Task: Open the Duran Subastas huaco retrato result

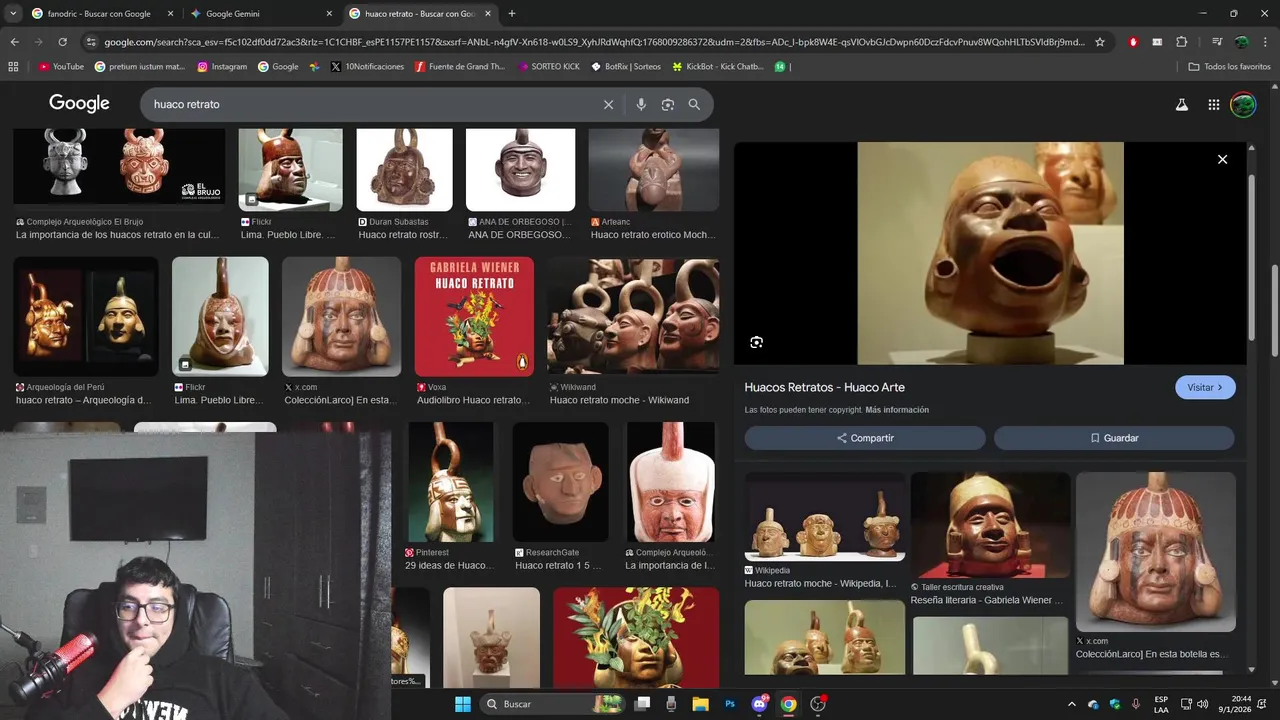Action: pos(404,170)
